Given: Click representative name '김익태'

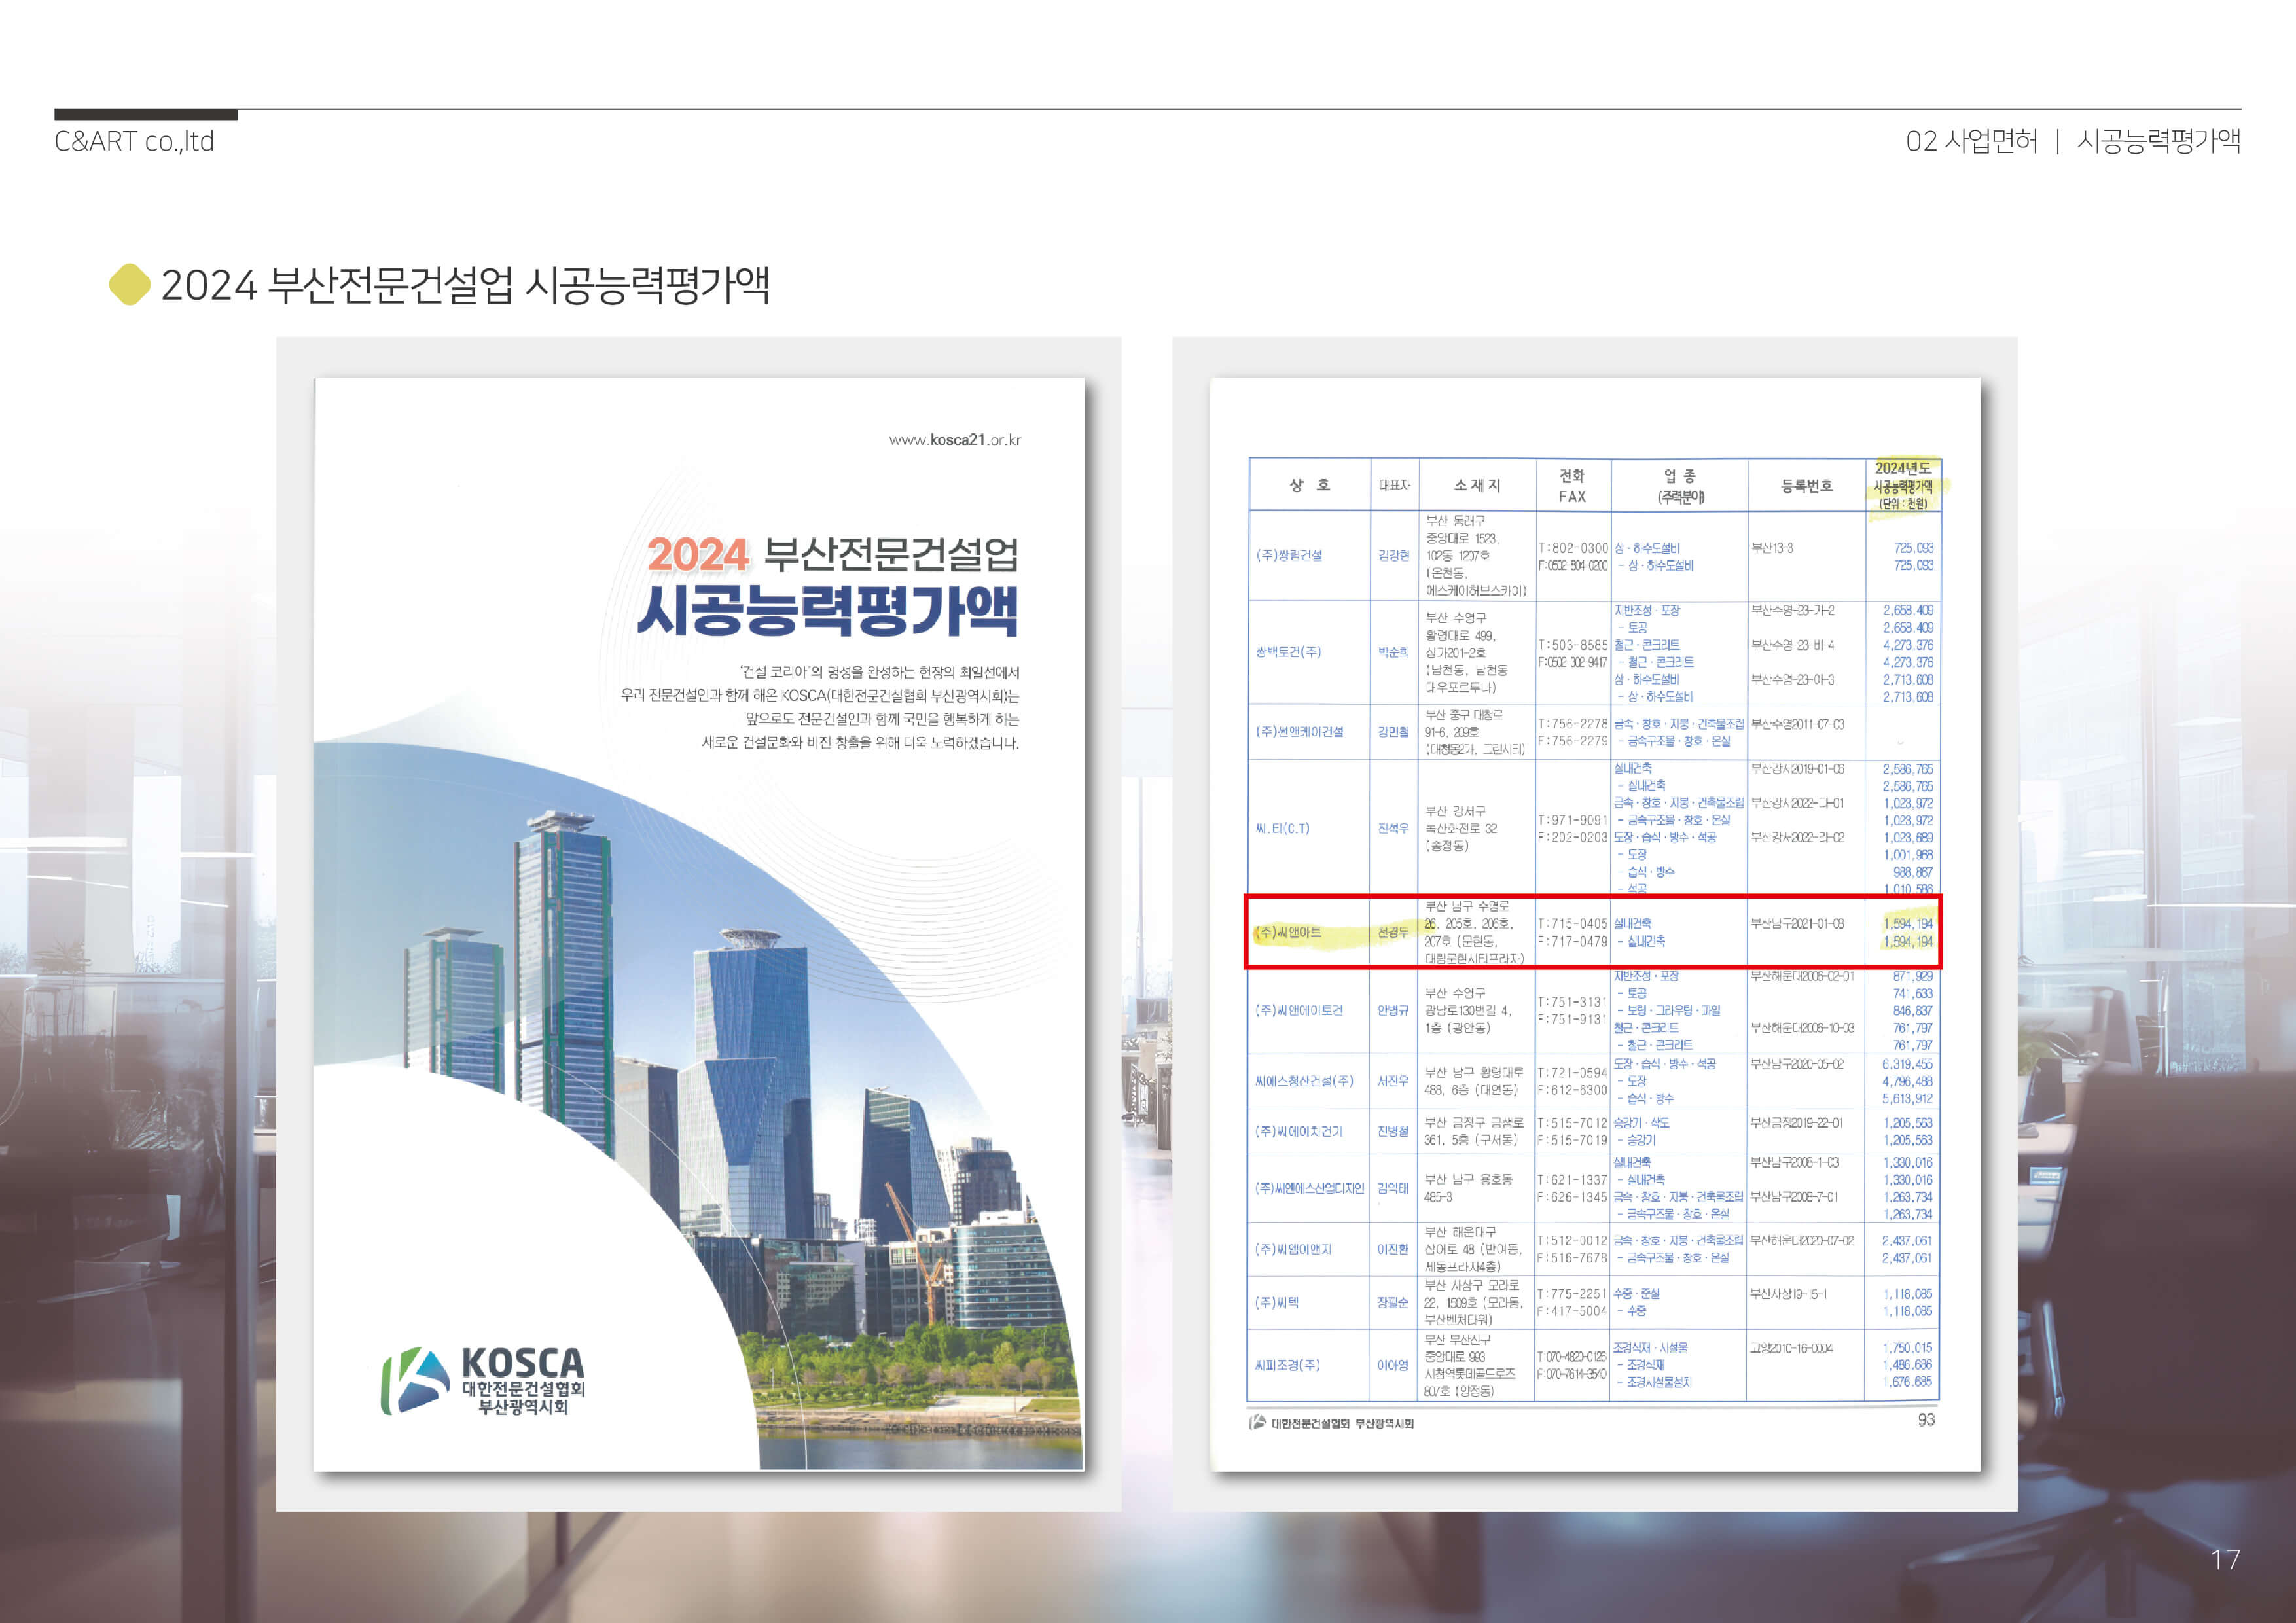Looking at the screenshot, I should (1394, 1188).
